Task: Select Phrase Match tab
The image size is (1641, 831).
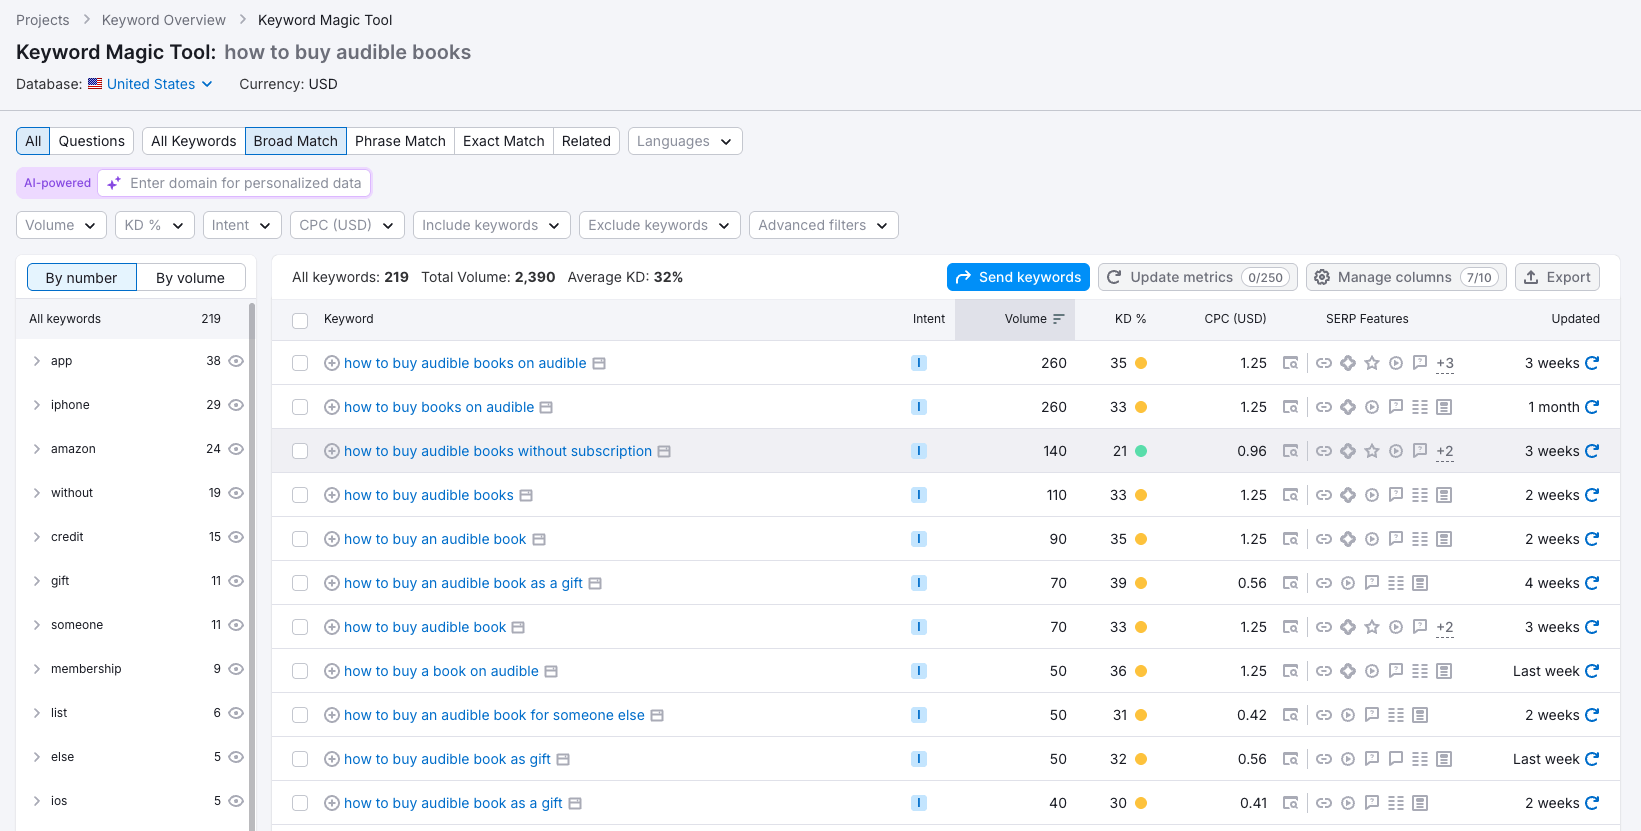Action: coord(400,141)
